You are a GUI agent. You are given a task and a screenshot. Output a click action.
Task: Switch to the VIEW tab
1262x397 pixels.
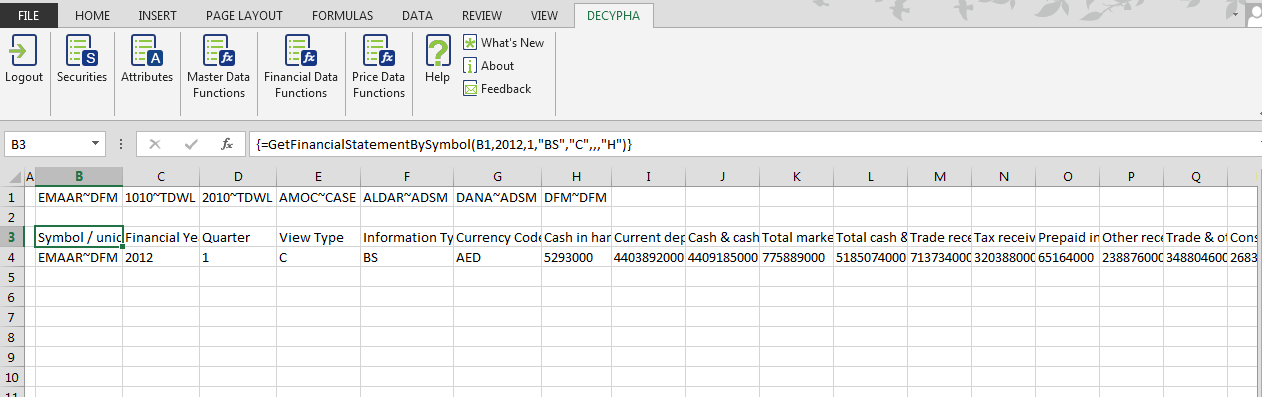click(545, 15)
